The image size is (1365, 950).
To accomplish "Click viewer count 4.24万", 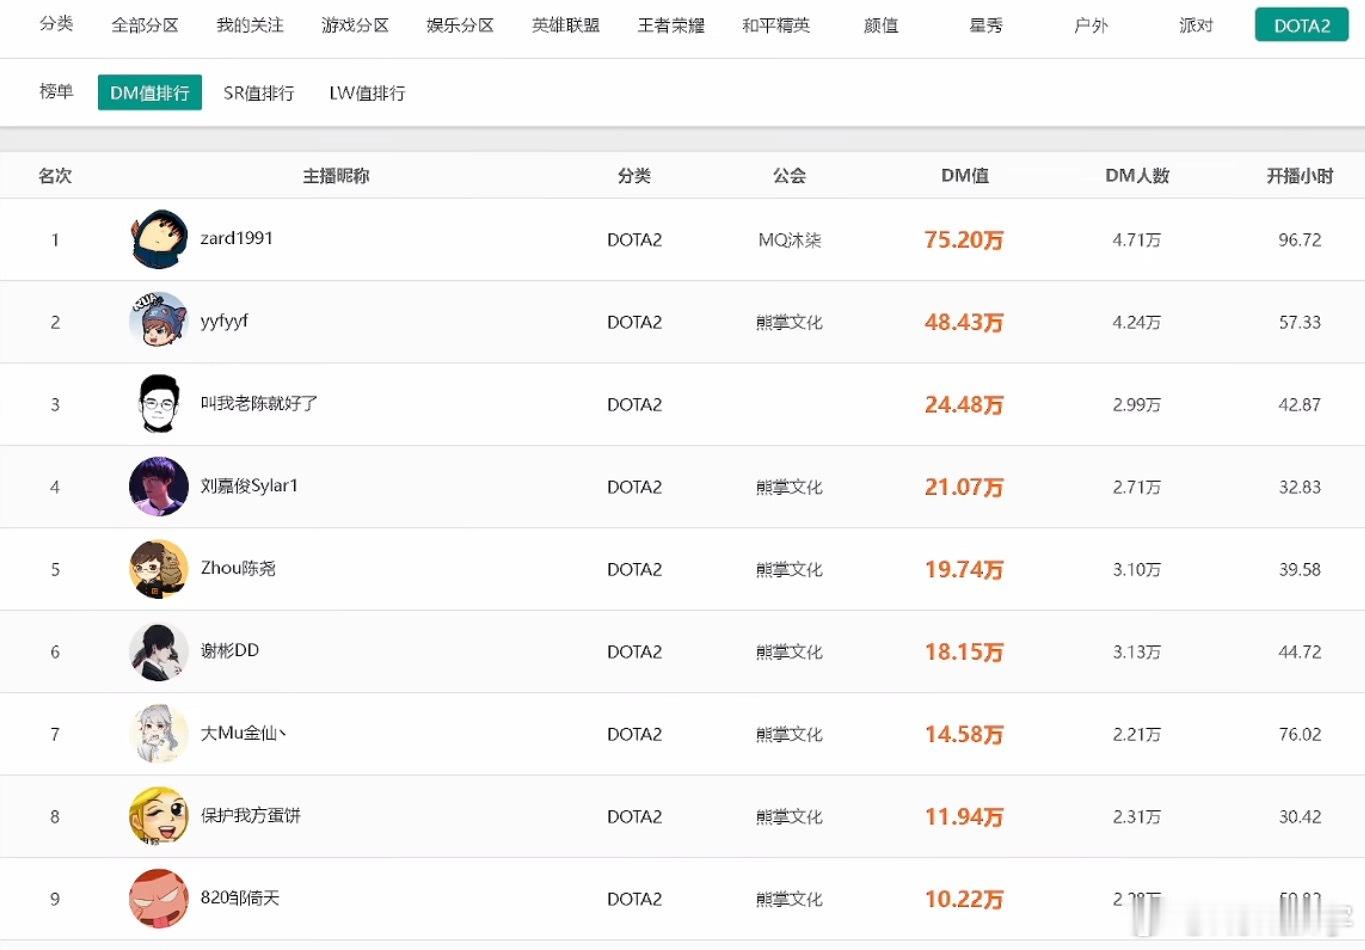I will (1137, 322).
